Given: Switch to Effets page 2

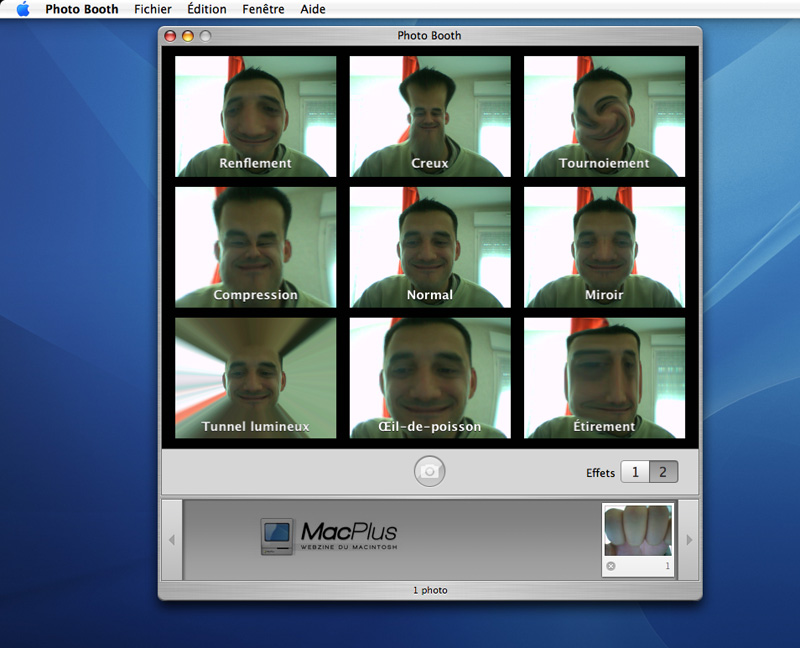Looking at the screenshot, I should [663, 472].
